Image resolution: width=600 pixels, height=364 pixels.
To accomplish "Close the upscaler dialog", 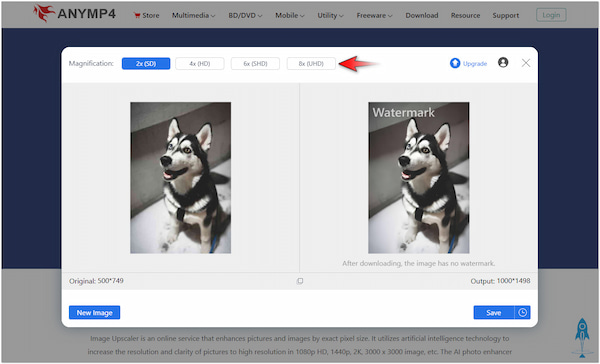I will pyautogui.click(x=526, y=63).
